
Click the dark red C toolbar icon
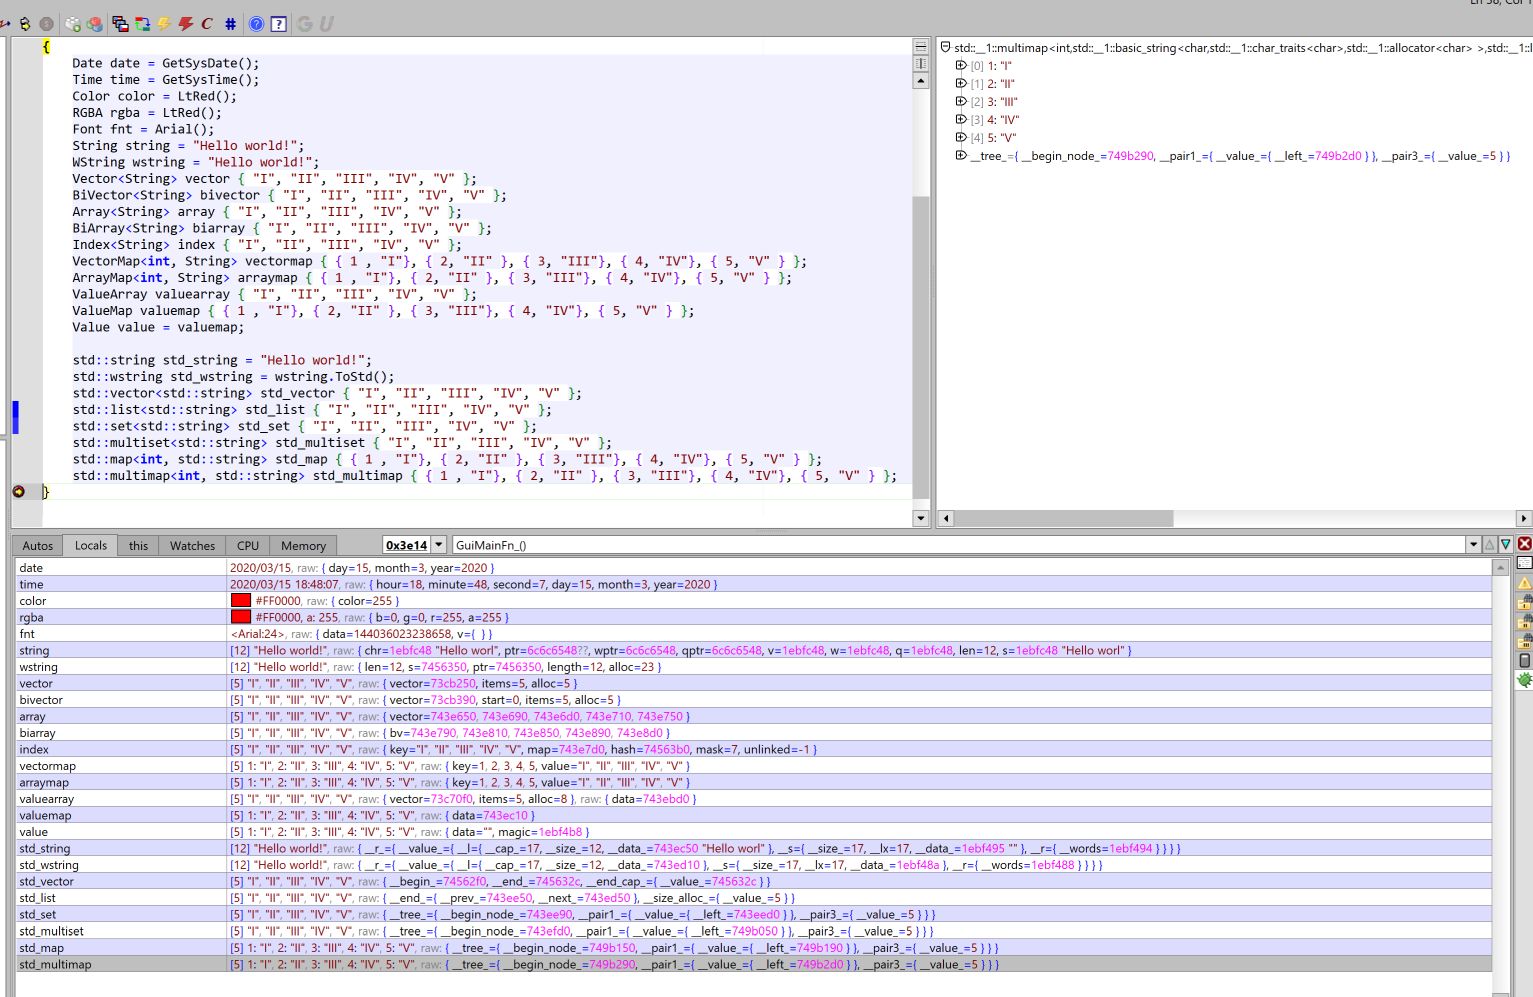207,23
